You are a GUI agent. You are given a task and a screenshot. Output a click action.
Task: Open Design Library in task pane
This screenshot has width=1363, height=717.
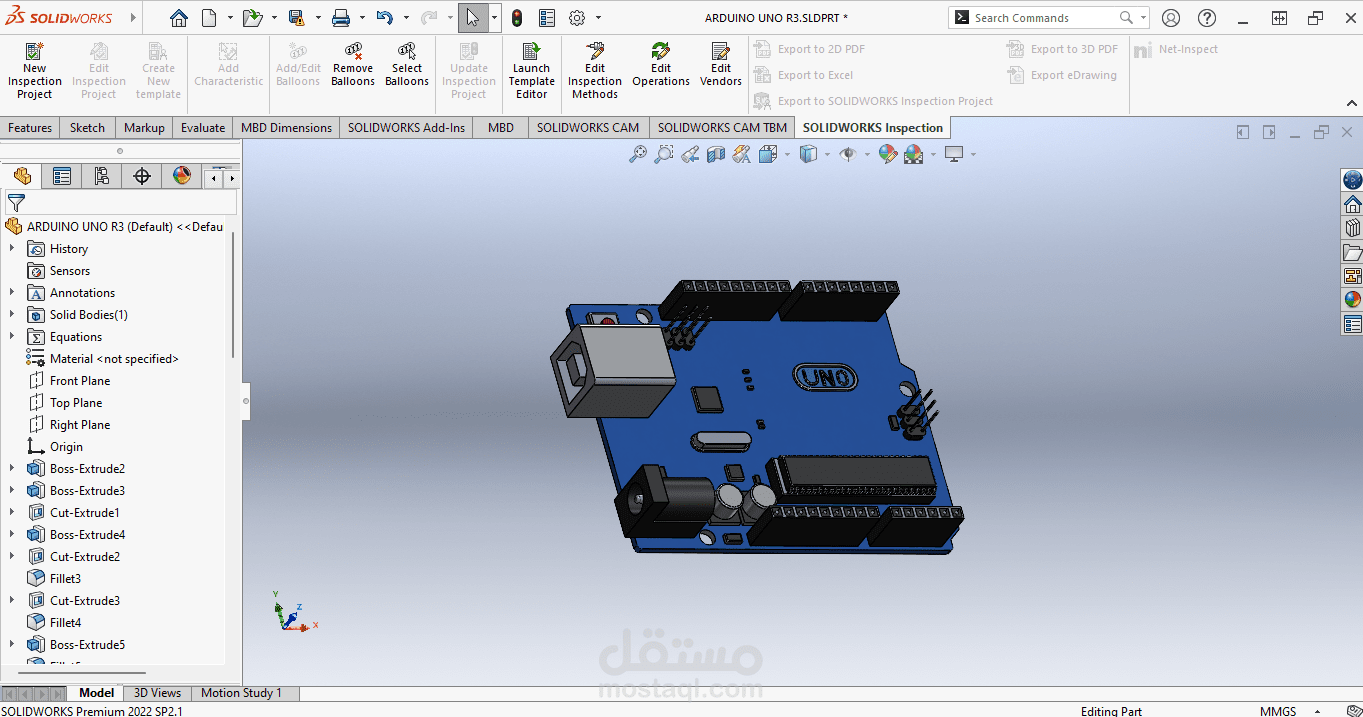1352,228
